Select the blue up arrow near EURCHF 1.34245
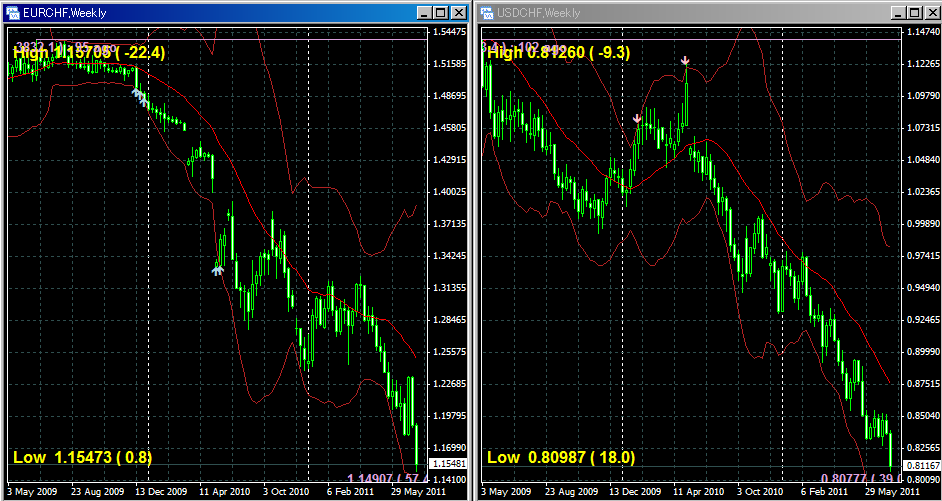The width and height of the screenshot is (942, 501). click(217, 269)
